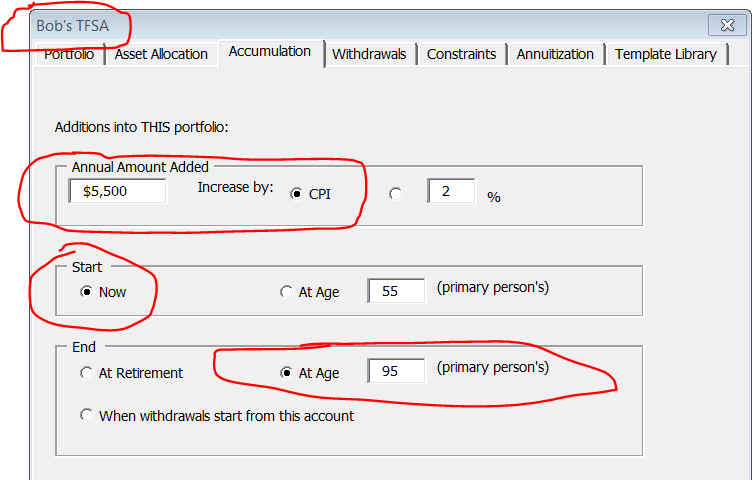This screenshot has width=755, height=480.
Task: Choose End At Age radio button
Action: pyautogui.click(x=286, y=373)
